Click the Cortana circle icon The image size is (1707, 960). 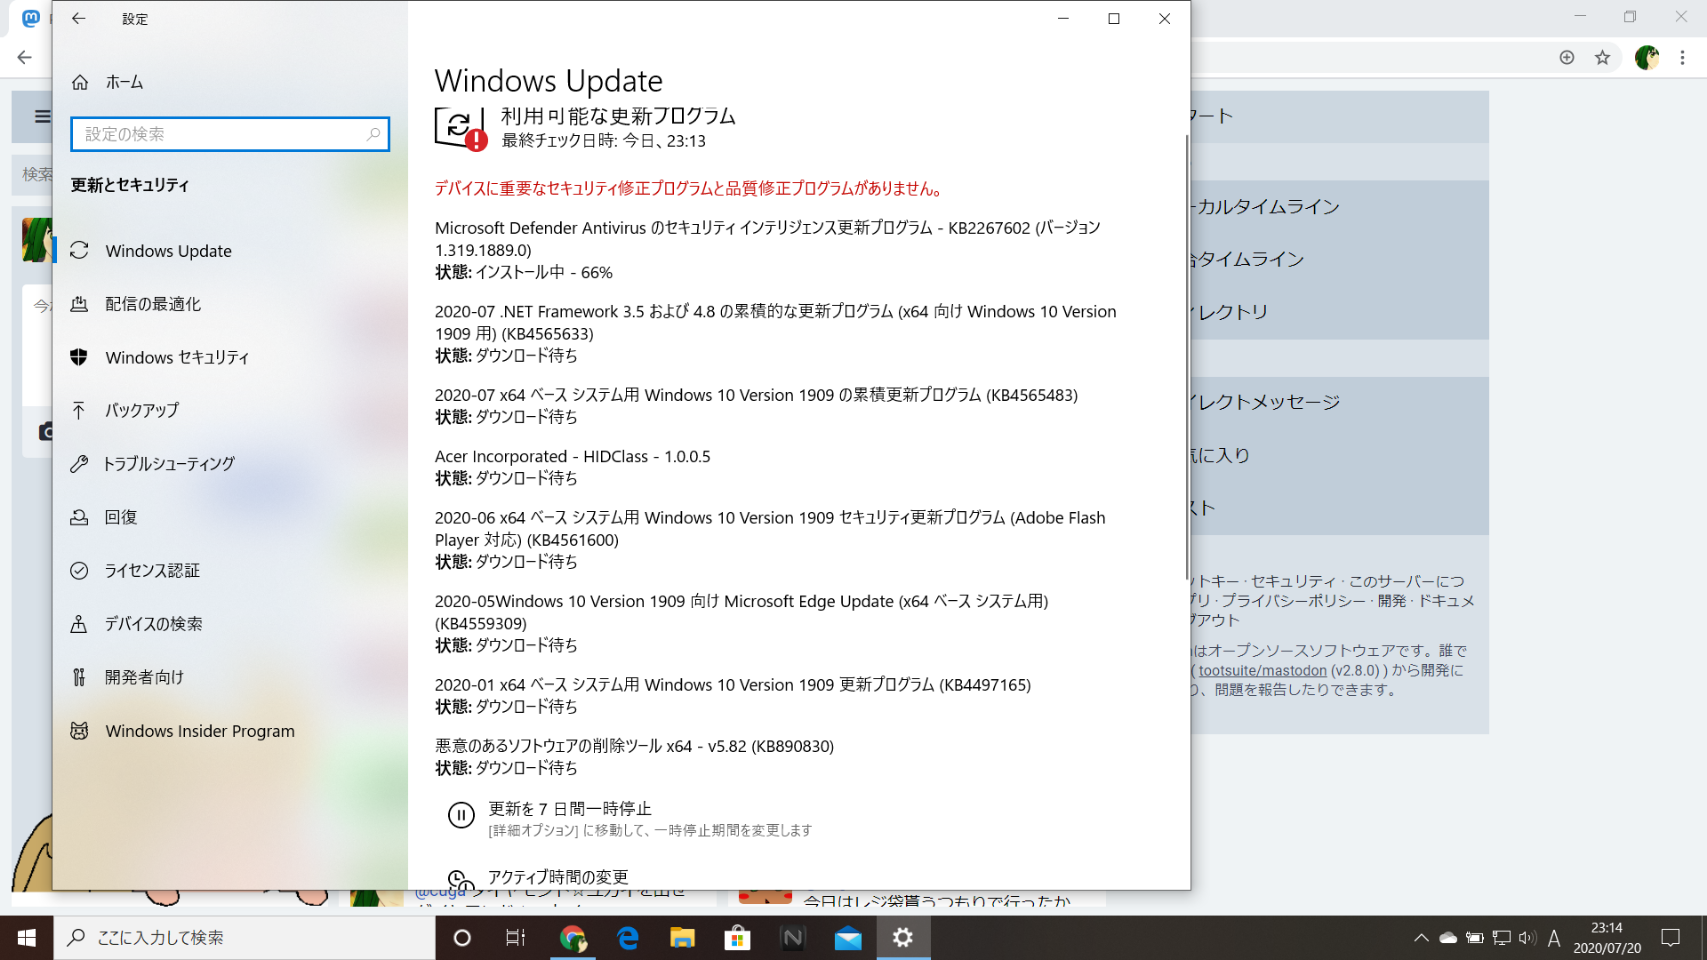coord(462,938)
